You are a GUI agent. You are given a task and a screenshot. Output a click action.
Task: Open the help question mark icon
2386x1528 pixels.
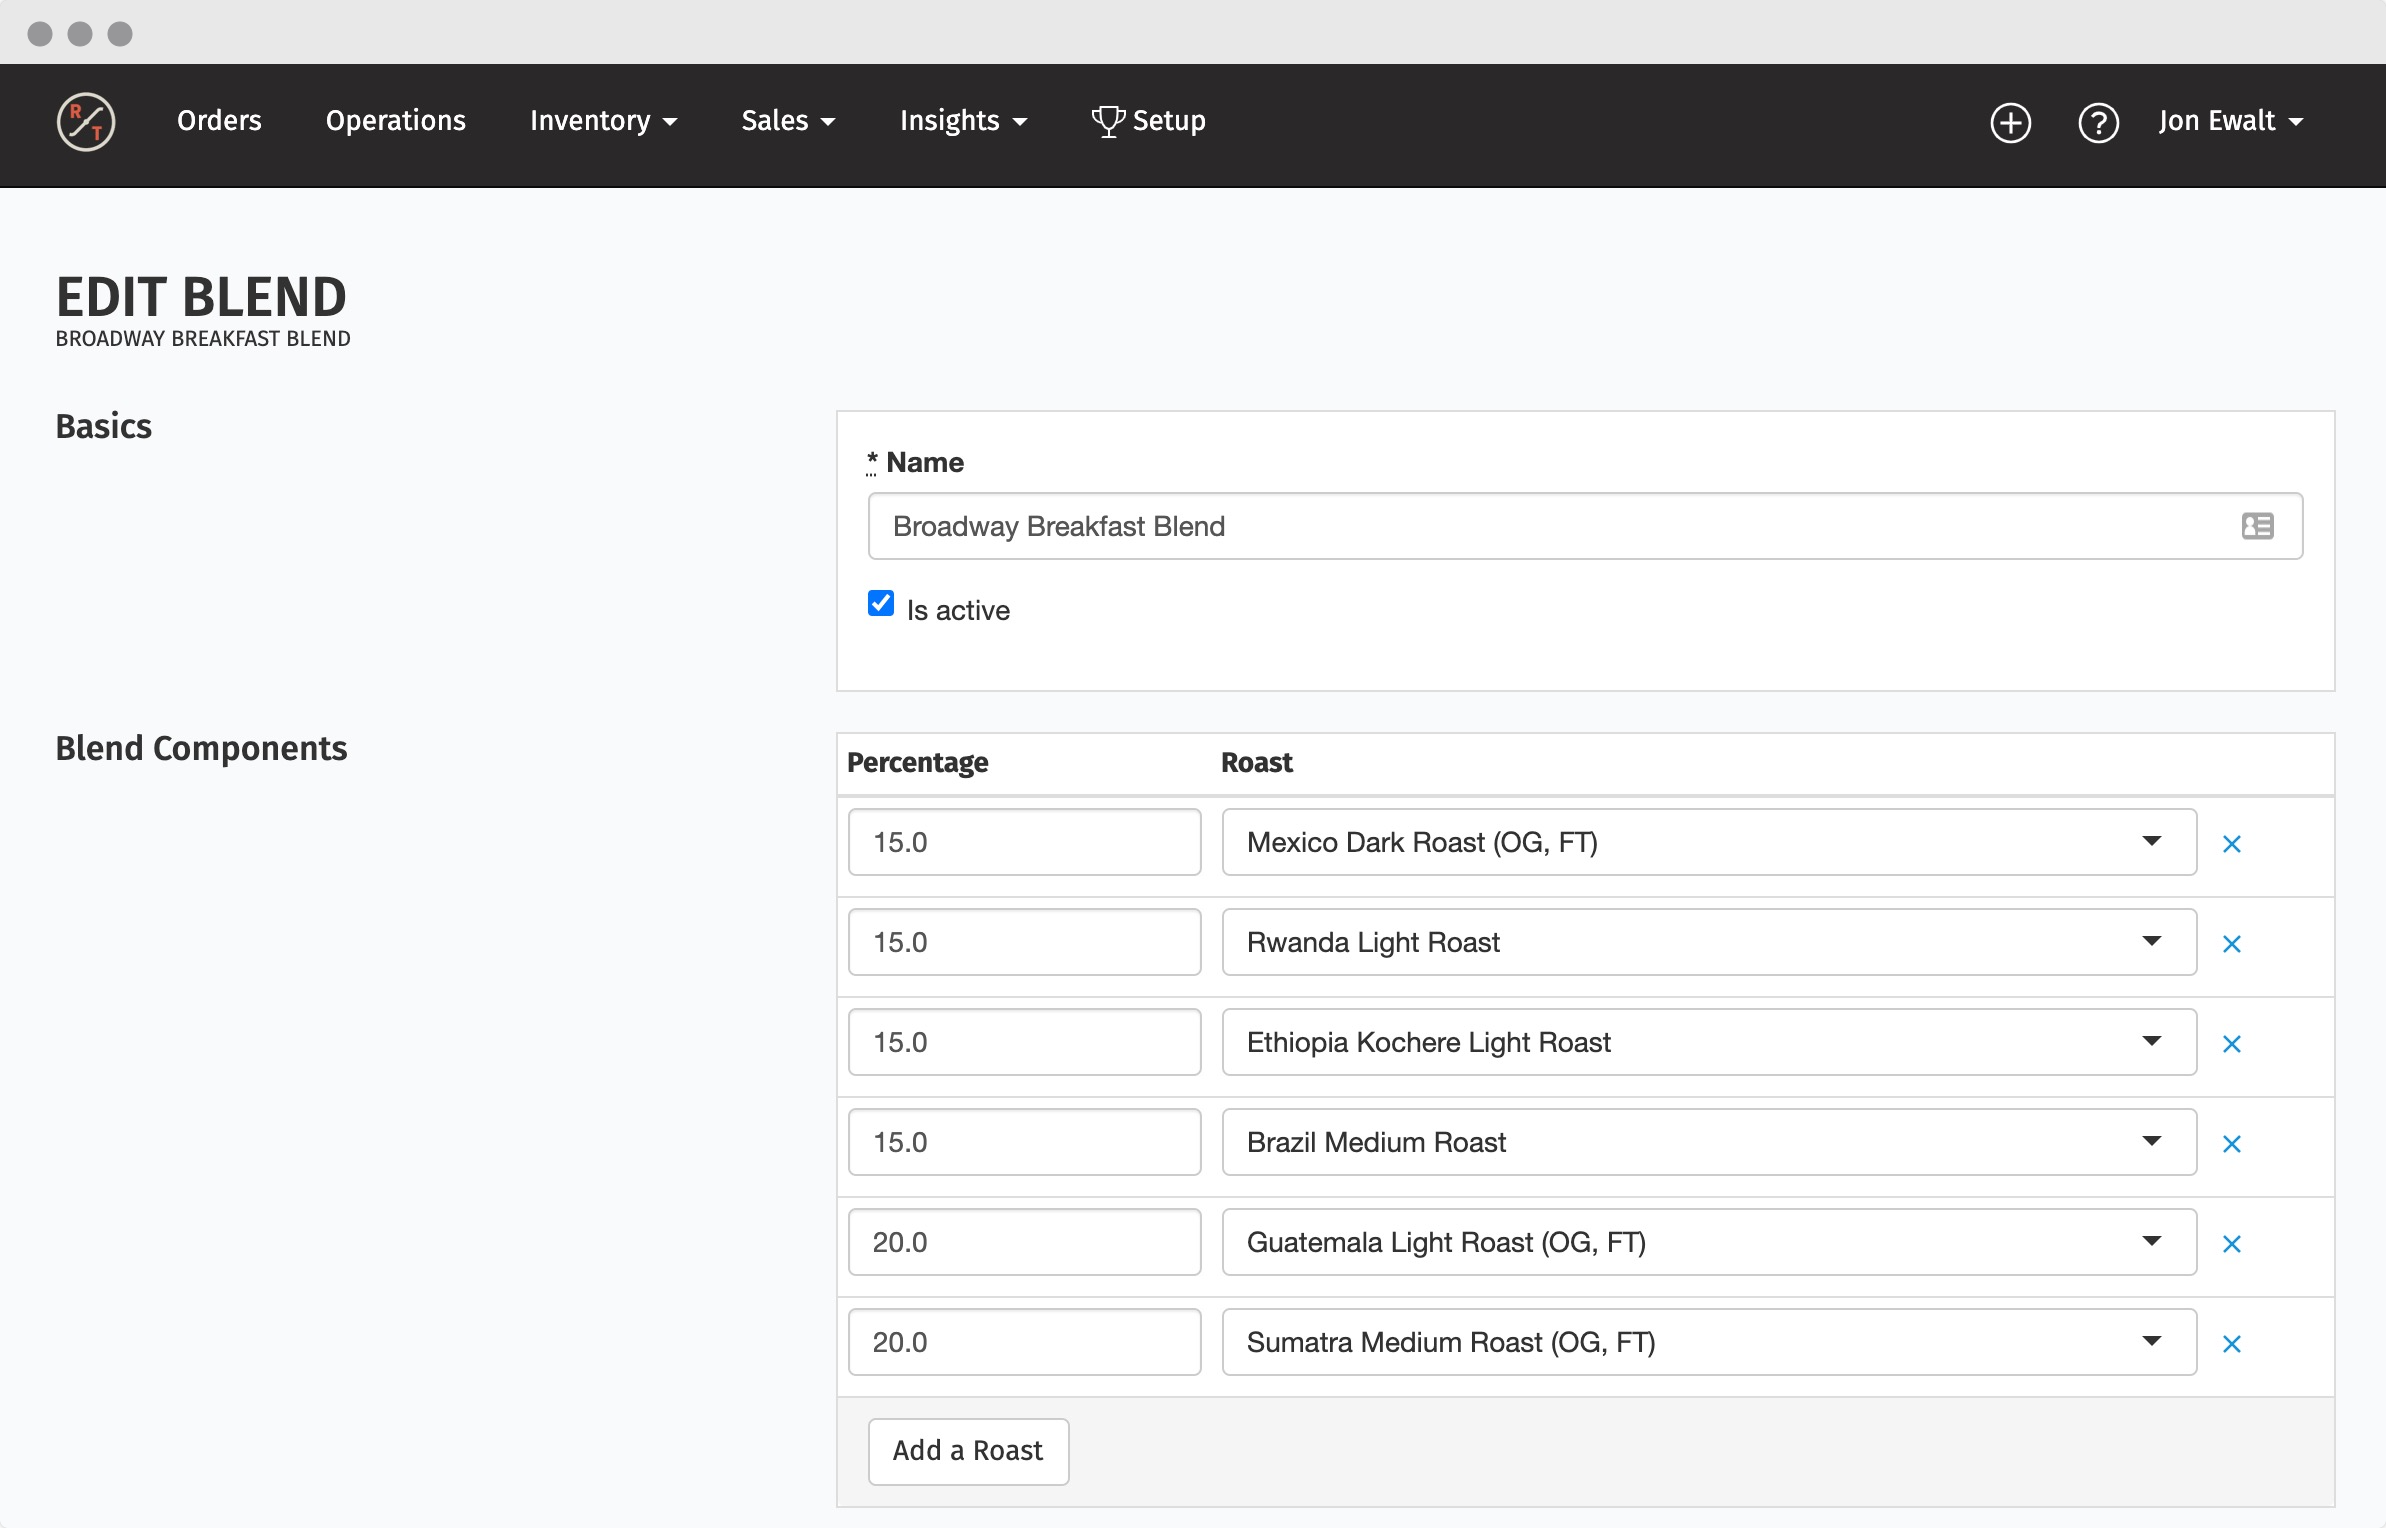[2098, 122]
